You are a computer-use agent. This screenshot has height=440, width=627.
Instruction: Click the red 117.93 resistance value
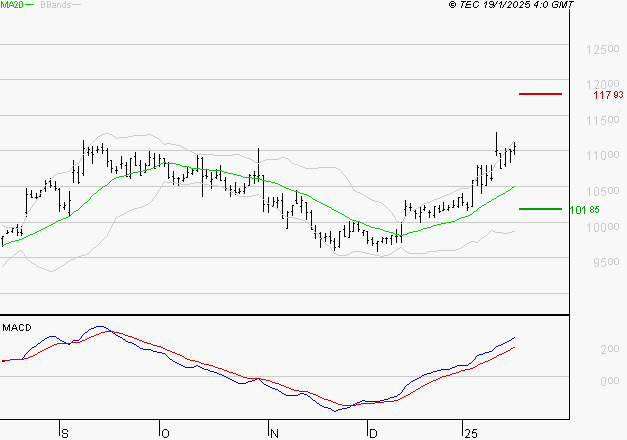point(608,95)
